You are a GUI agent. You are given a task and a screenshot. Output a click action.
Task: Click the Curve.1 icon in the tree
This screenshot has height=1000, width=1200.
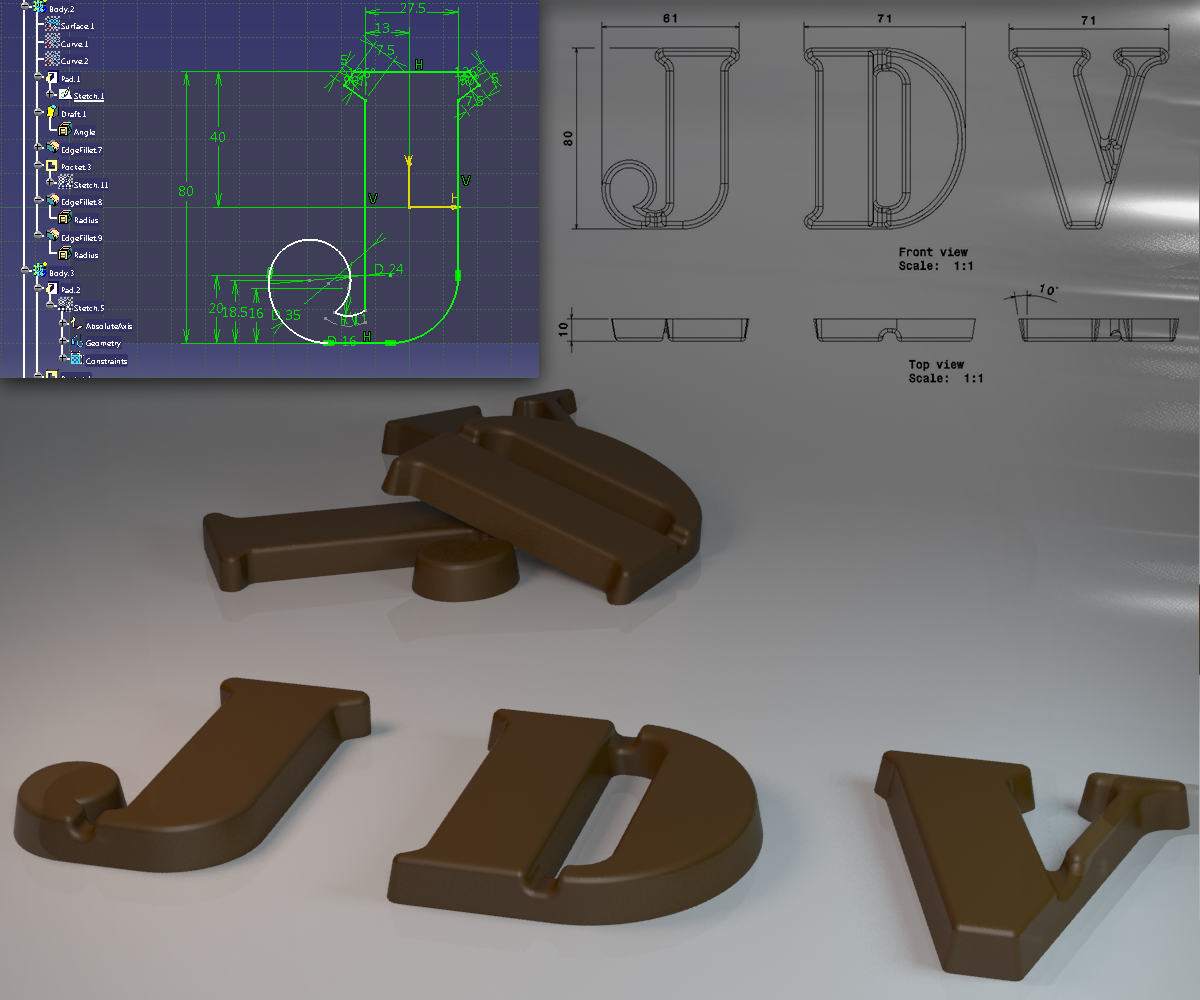click(x=53, y=43)
